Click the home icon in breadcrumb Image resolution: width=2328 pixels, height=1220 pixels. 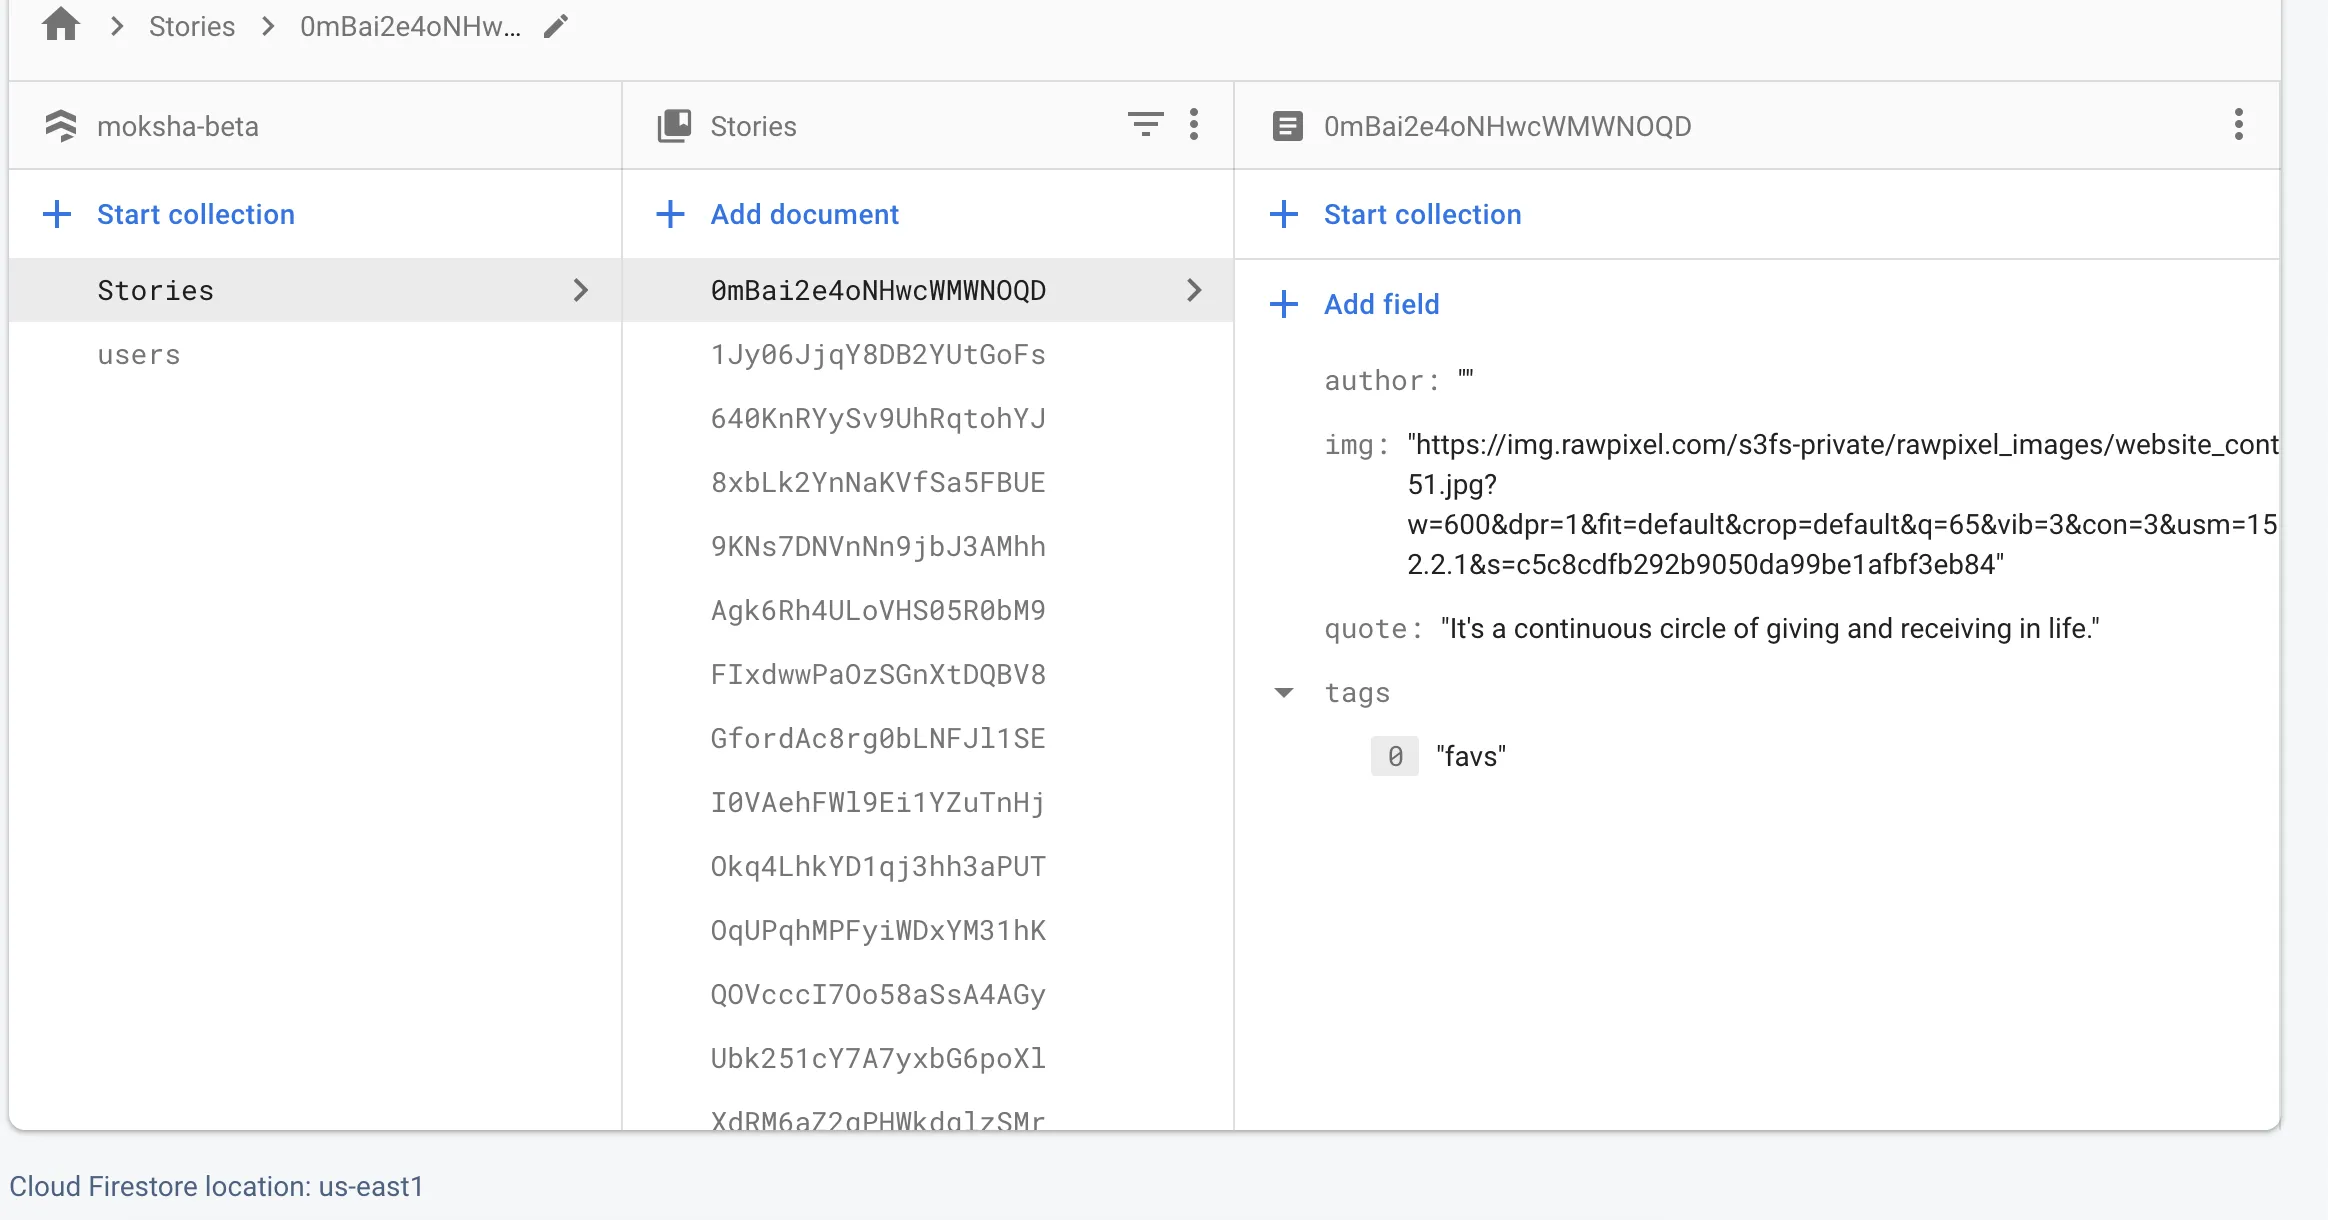point(61,25)
